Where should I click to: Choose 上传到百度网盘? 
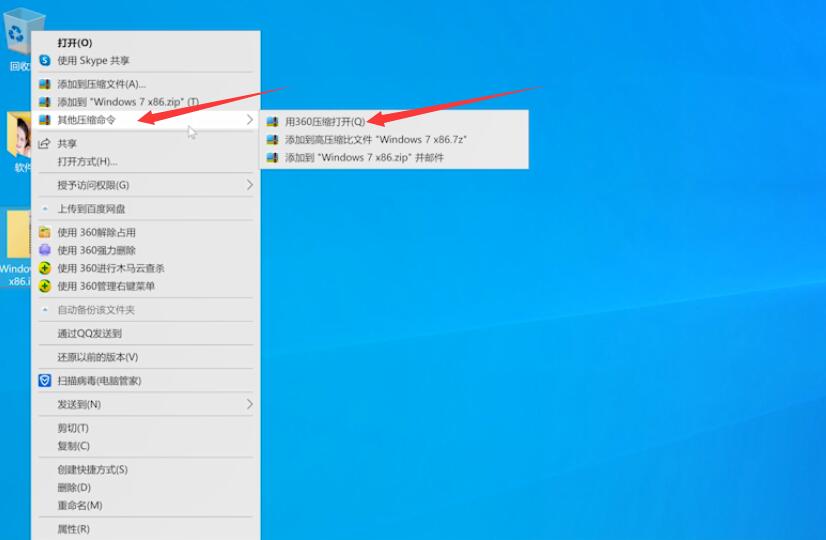pyautogui.click(x=145, y=209)
